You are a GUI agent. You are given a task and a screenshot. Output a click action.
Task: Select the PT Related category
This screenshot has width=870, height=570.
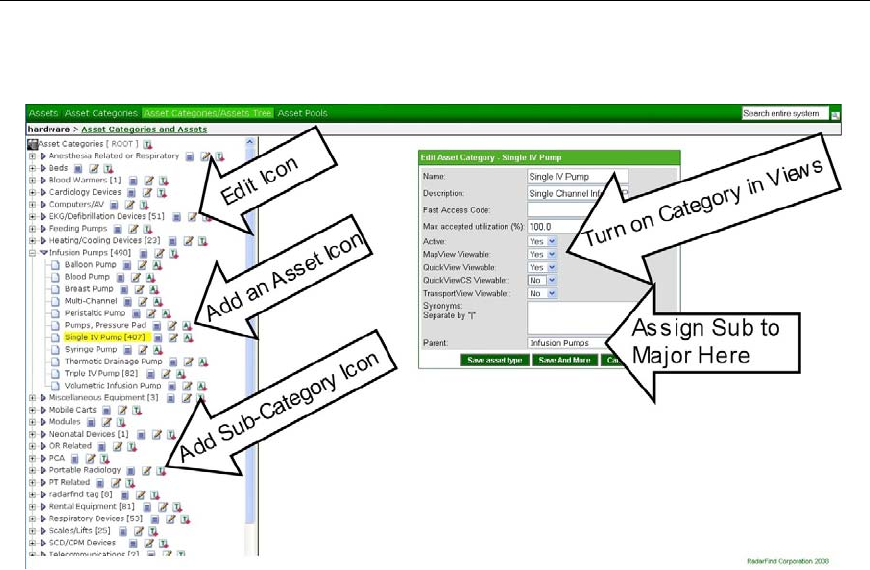(69, 483)
